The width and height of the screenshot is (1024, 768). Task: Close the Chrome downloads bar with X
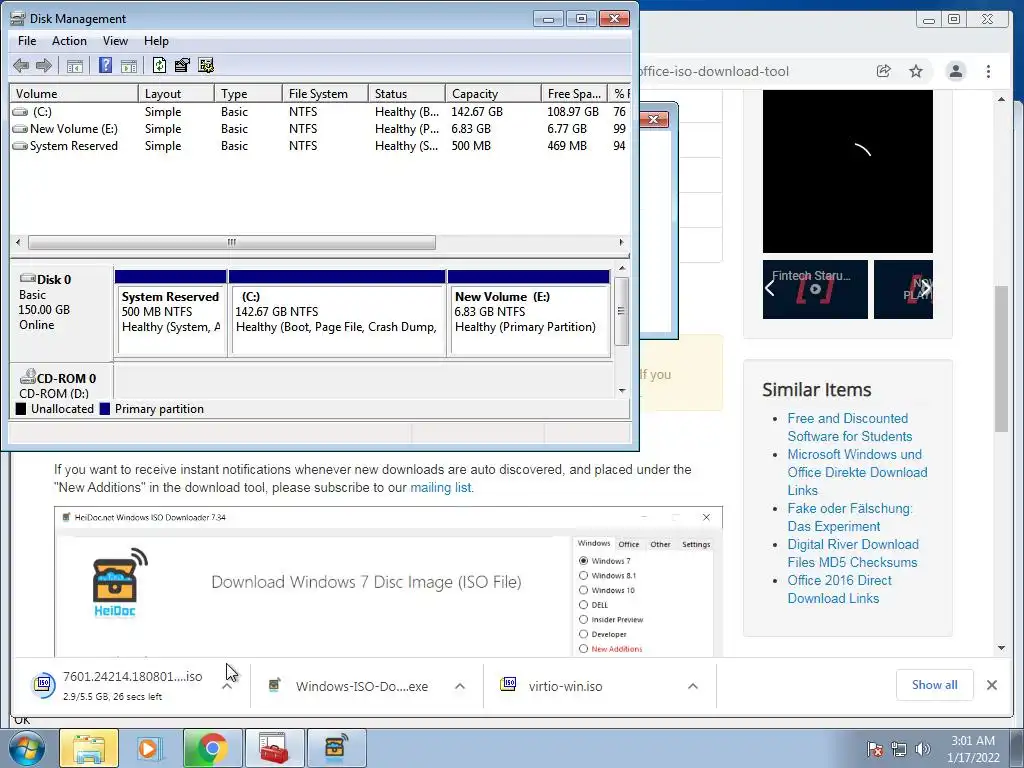(991, 685)
